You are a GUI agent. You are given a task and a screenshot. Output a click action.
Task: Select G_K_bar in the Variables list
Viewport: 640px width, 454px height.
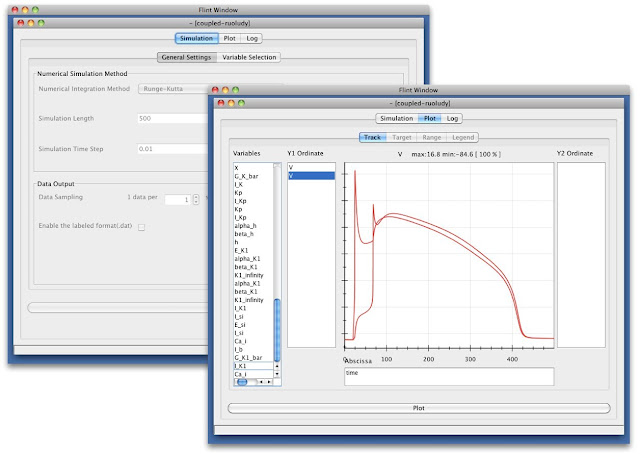coord(245,176)
